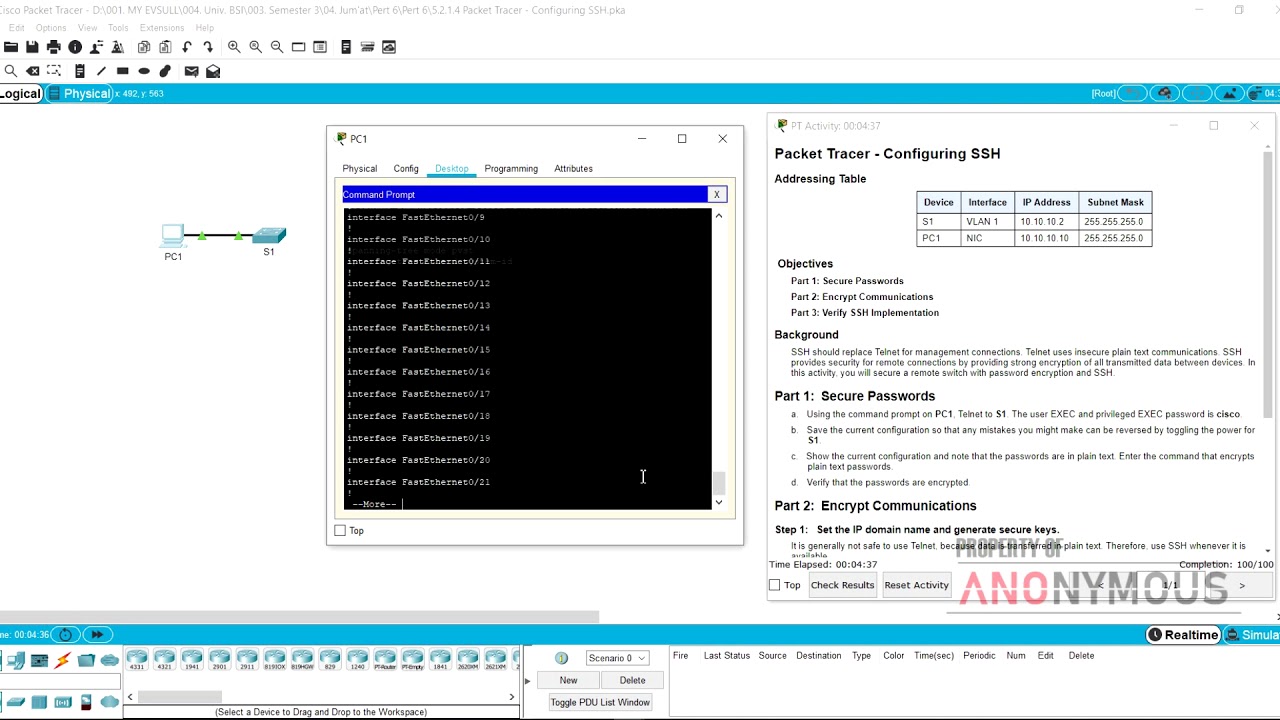Place a Note with the note tool

(x=80, y=71)
